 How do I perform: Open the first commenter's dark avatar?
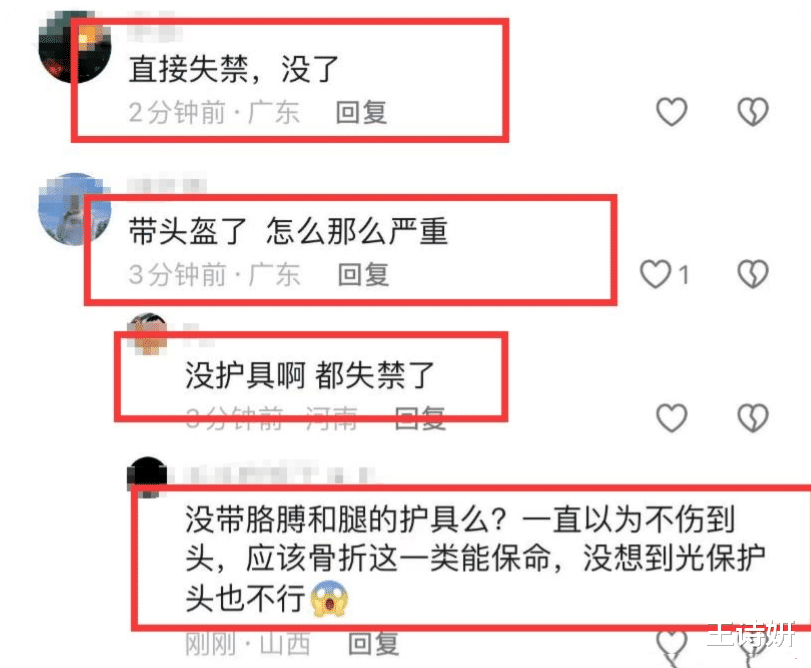(x=74, y=47)
